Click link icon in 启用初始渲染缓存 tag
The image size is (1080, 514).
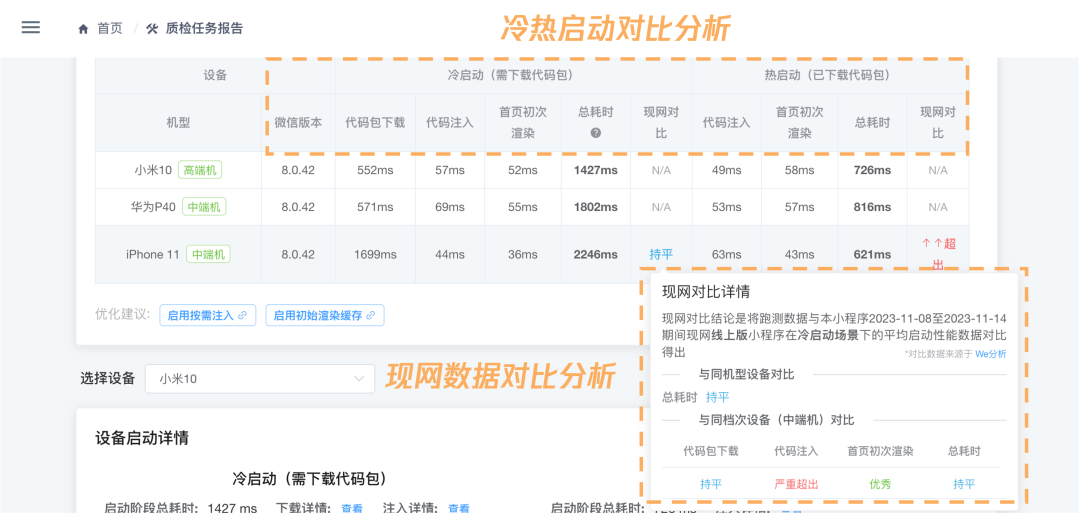point(371,316)
